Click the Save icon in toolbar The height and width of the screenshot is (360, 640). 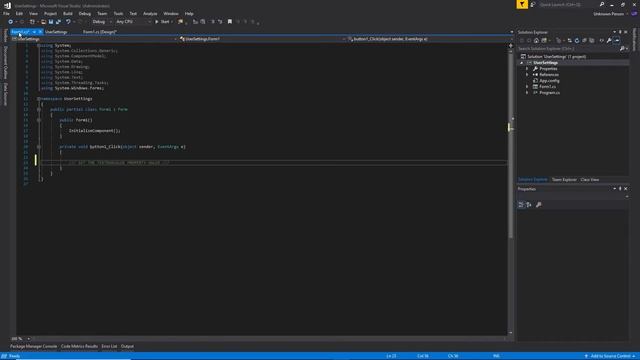click(51, 22)
